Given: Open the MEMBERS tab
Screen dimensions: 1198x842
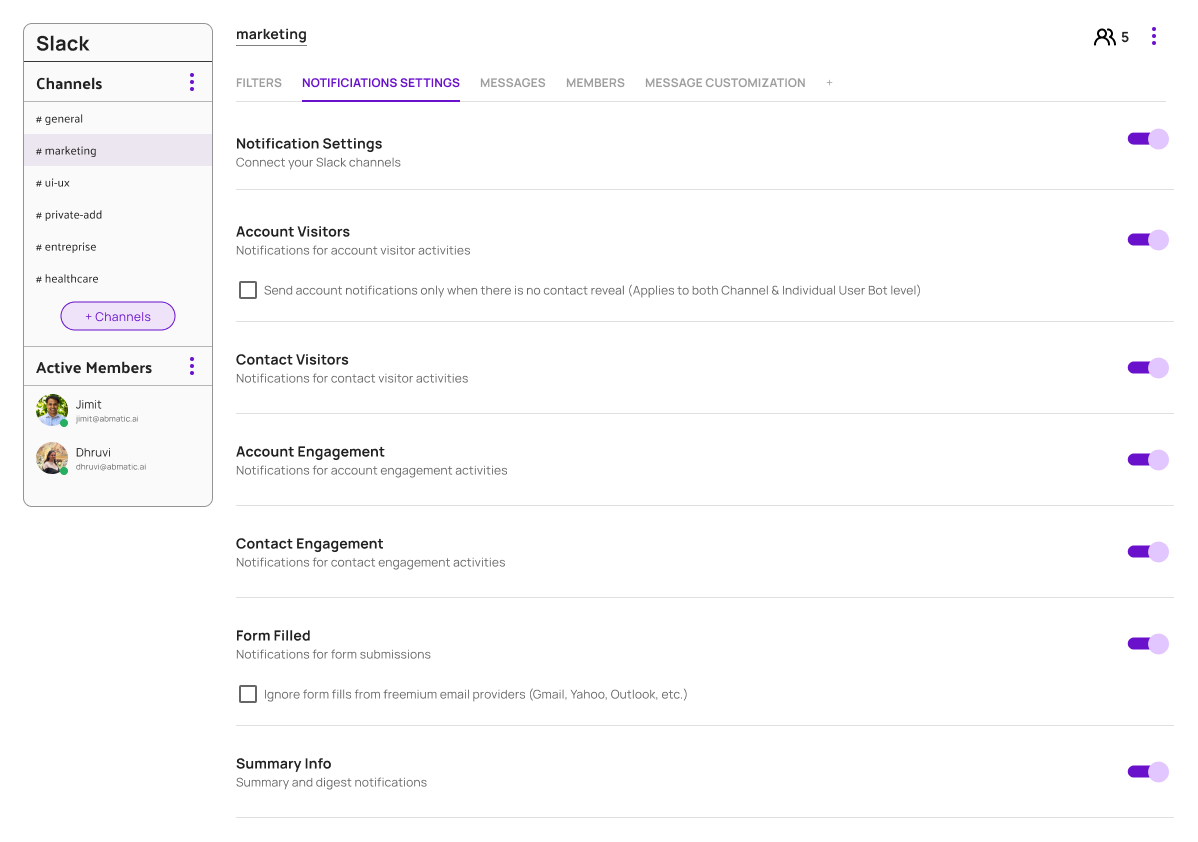Looking at the screenshot, I should 594,83.
